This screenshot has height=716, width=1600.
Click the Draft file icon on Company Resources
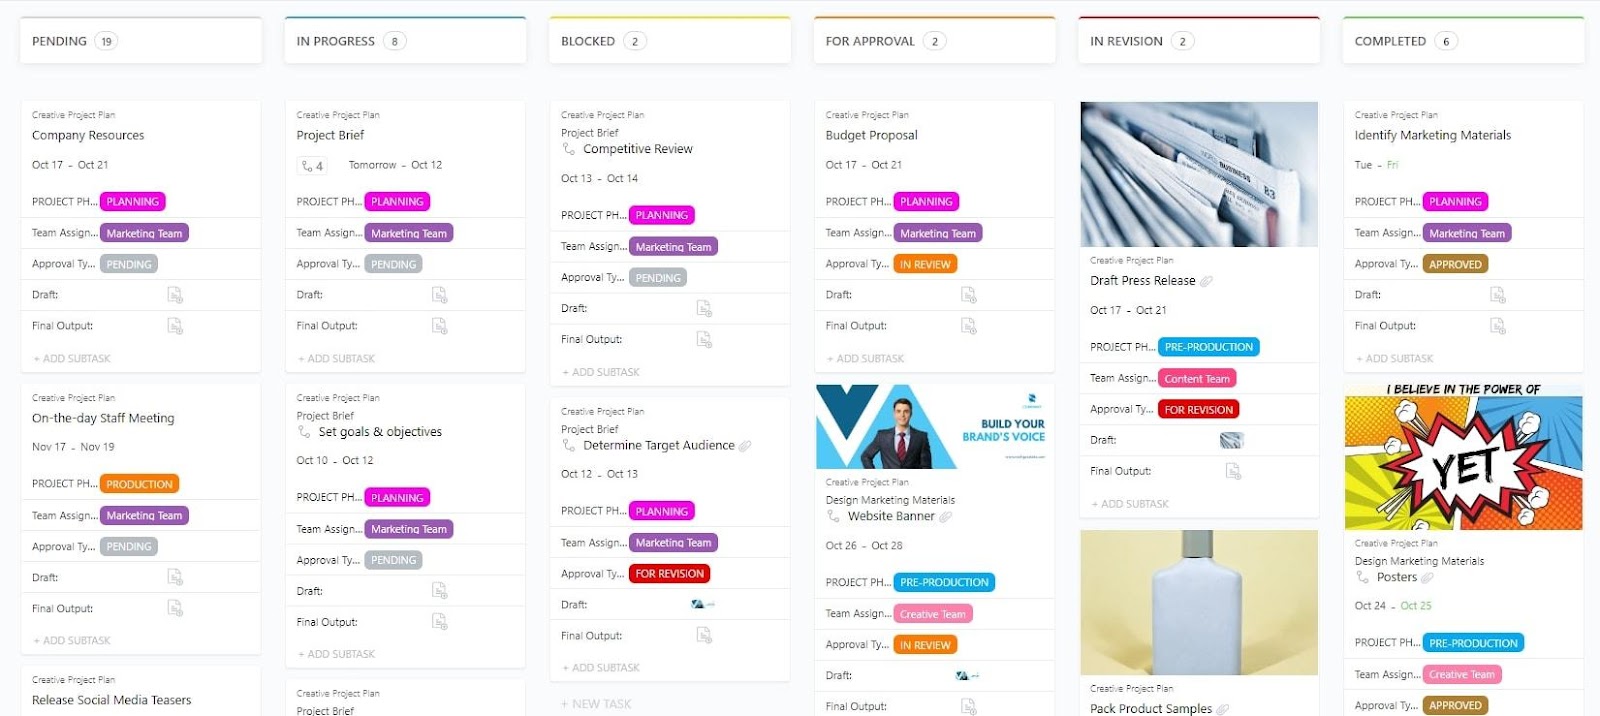click(x=175, y=295)
